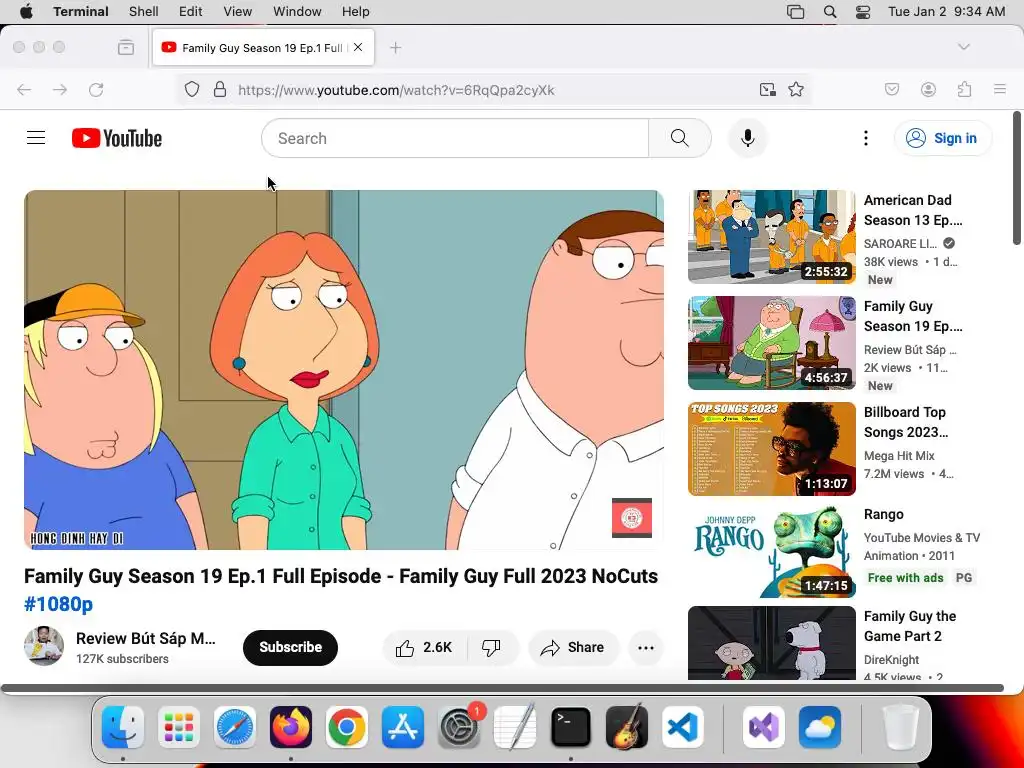Open American Dad Season 13 video title

[x=913, y=210]
